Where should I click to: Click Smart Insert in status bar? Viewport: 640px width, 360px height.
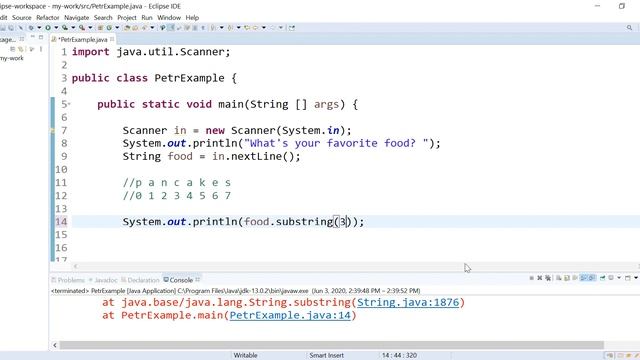[x=326, y=356]
